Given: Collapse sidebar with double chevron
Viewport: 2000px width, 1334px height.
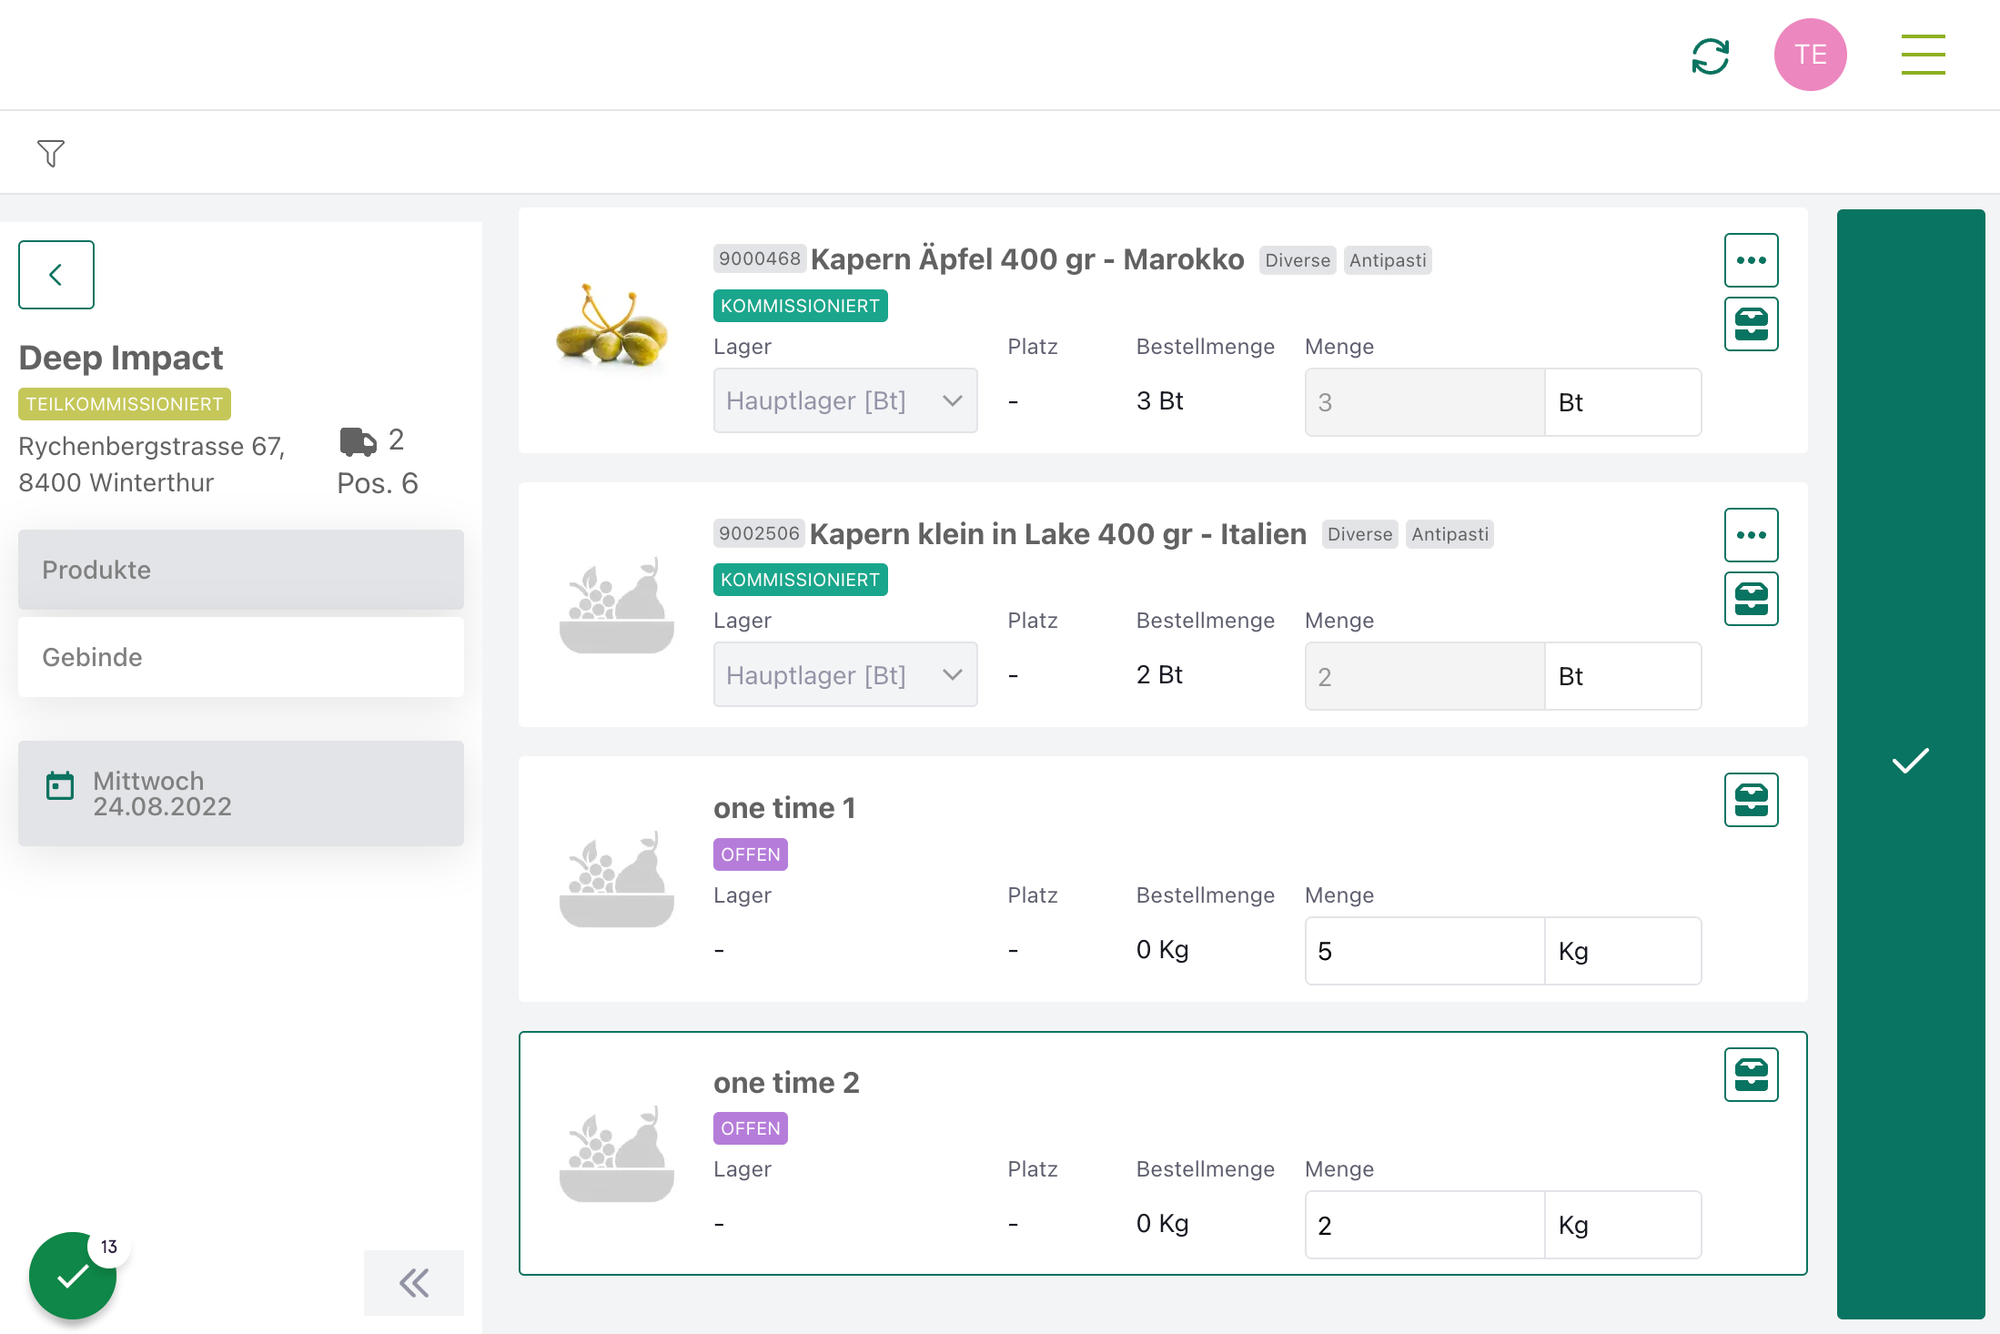Looking at the screenshot, I should [x=413, y=1282].
